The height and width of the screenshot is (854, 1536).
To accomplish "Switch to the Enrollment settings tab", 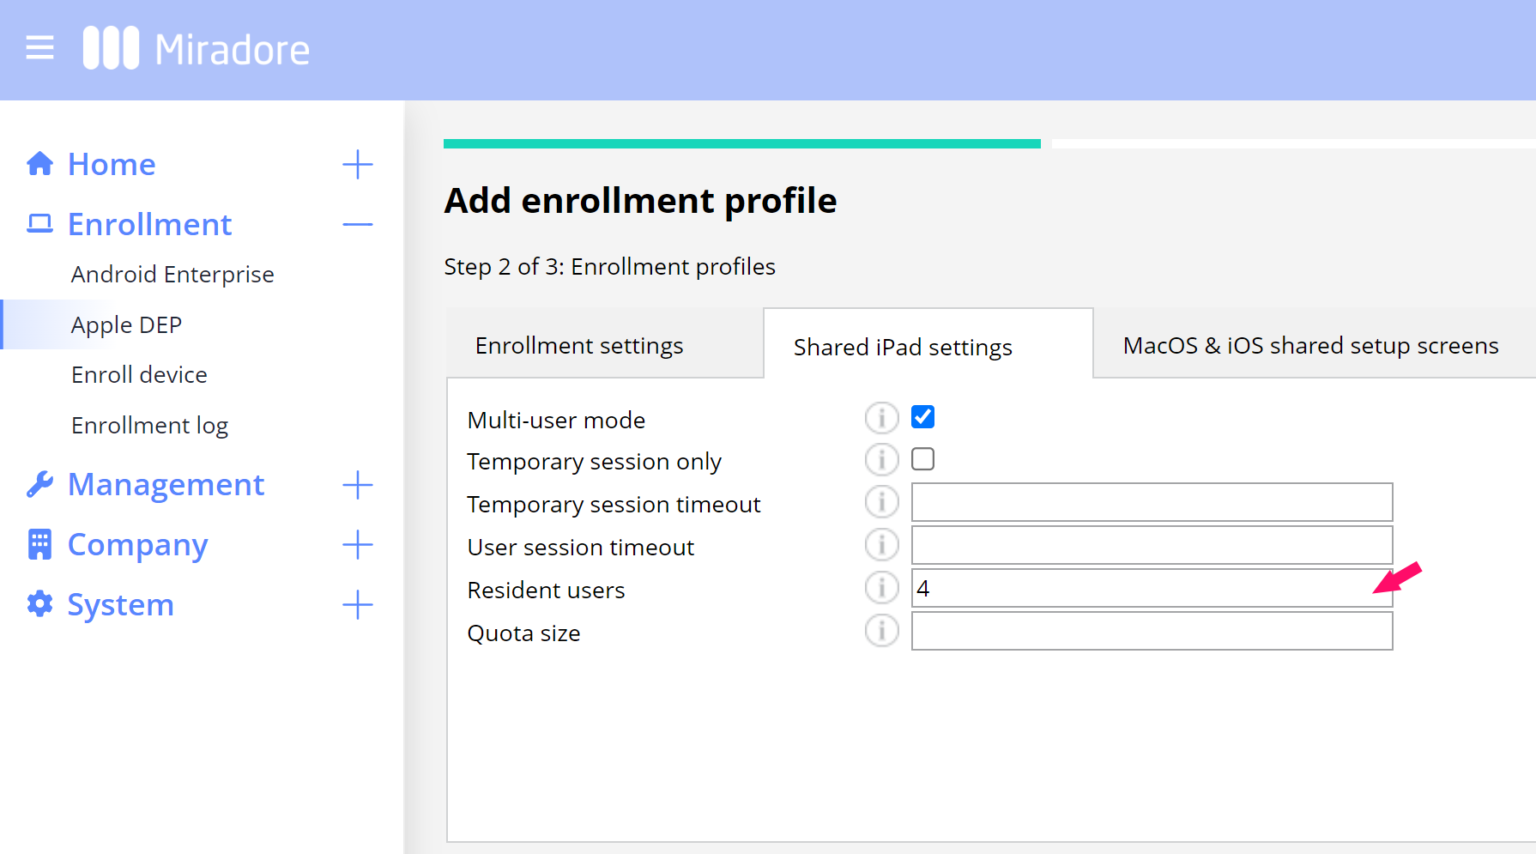I will tap(579, 344).
